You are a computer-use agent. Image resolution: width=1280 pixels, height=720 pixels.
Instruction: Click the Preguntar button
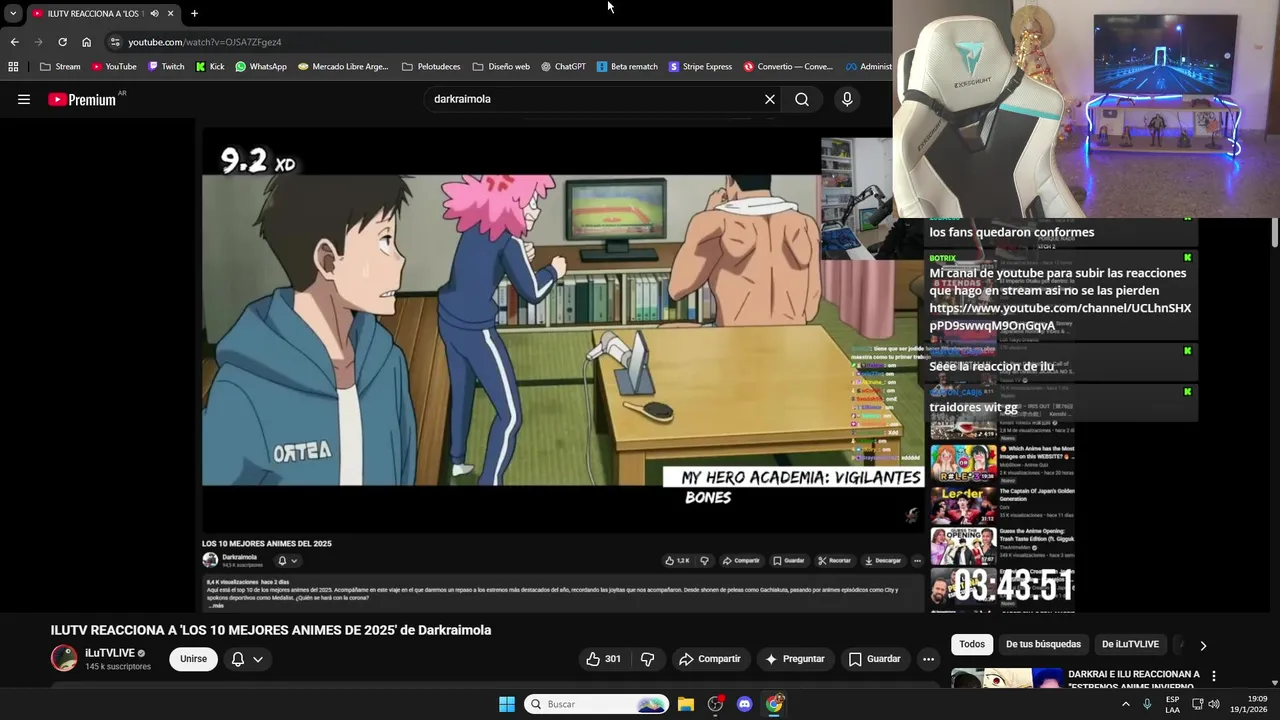795,659
